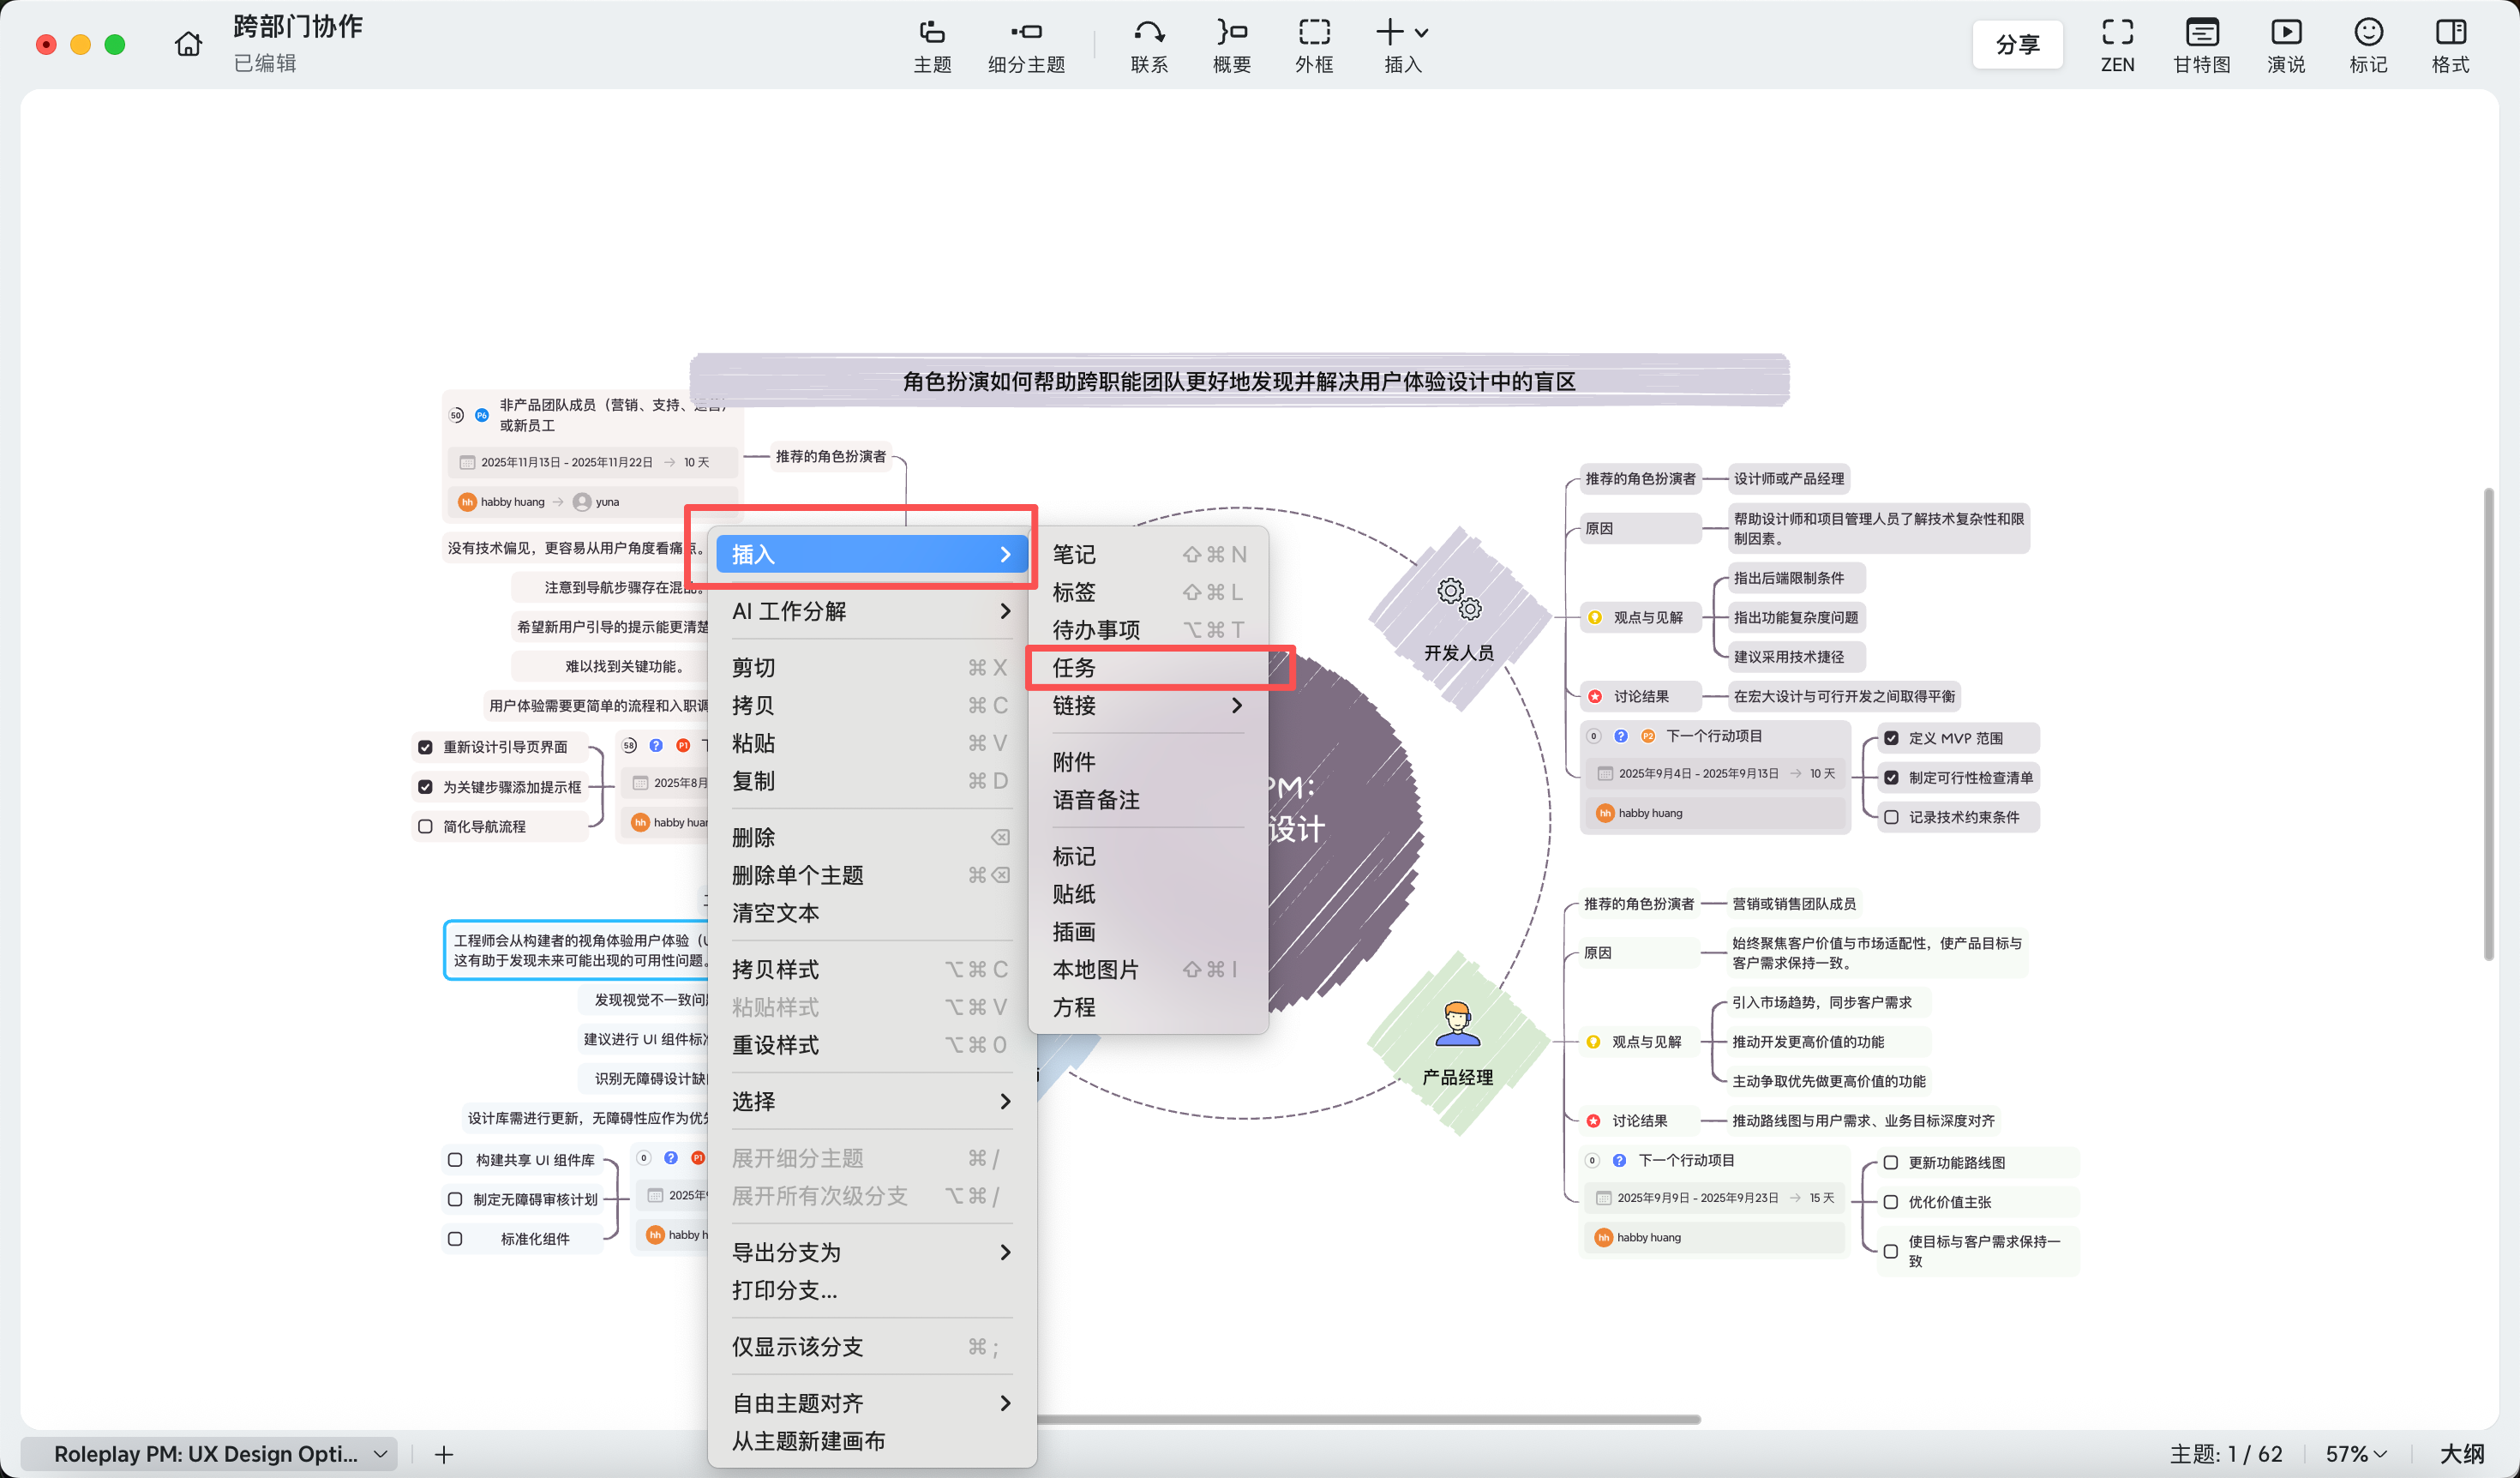The height and width of the screenshot is (1478, 2520).
Task: Choose 删除单个主题 in the context menu
Action: (x=797, y=875)
